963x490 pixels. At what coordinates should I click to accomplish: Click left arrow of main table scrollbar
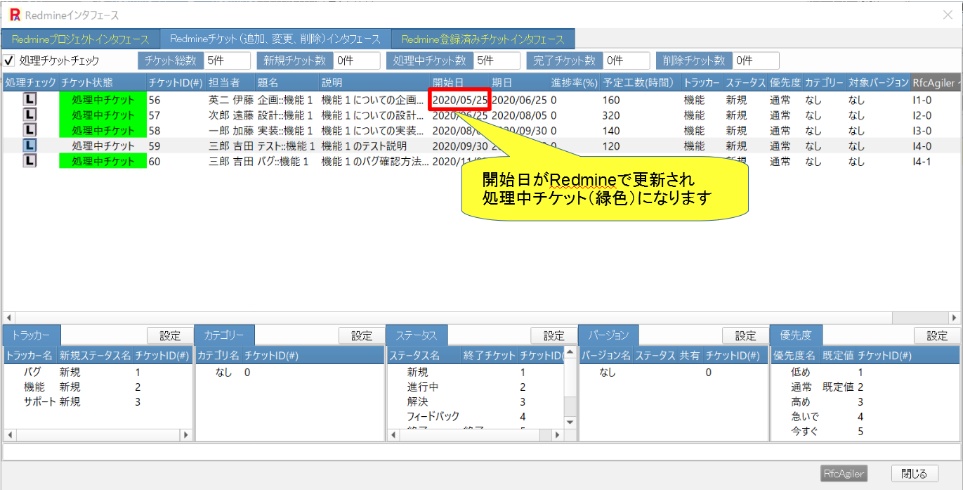point(9,317)
